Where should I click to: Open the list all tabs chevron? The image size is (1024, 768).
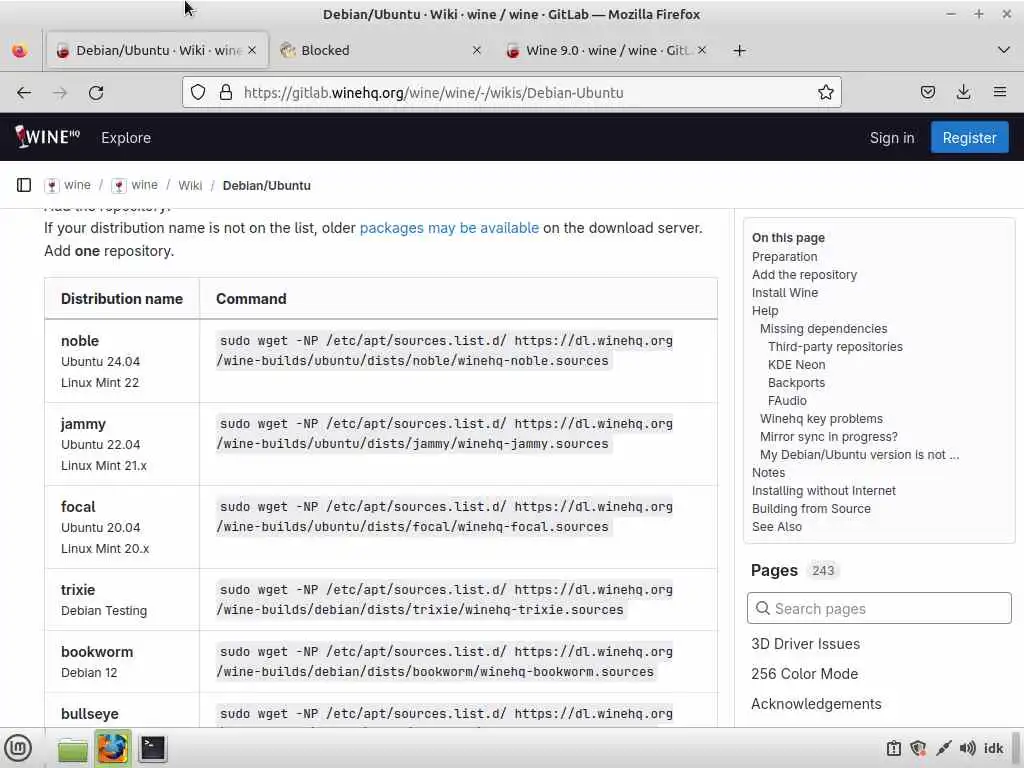(x=1004, y=50)
